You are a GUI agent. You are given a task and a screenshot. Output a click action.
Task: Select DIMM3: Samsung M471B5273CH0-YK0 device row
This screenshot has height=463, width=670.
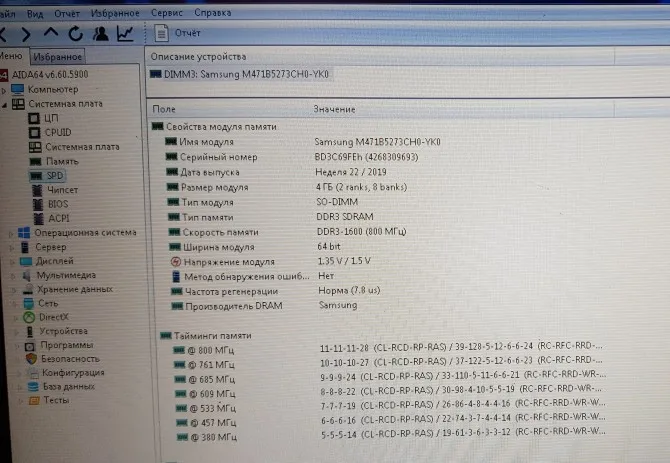point(239,75)
